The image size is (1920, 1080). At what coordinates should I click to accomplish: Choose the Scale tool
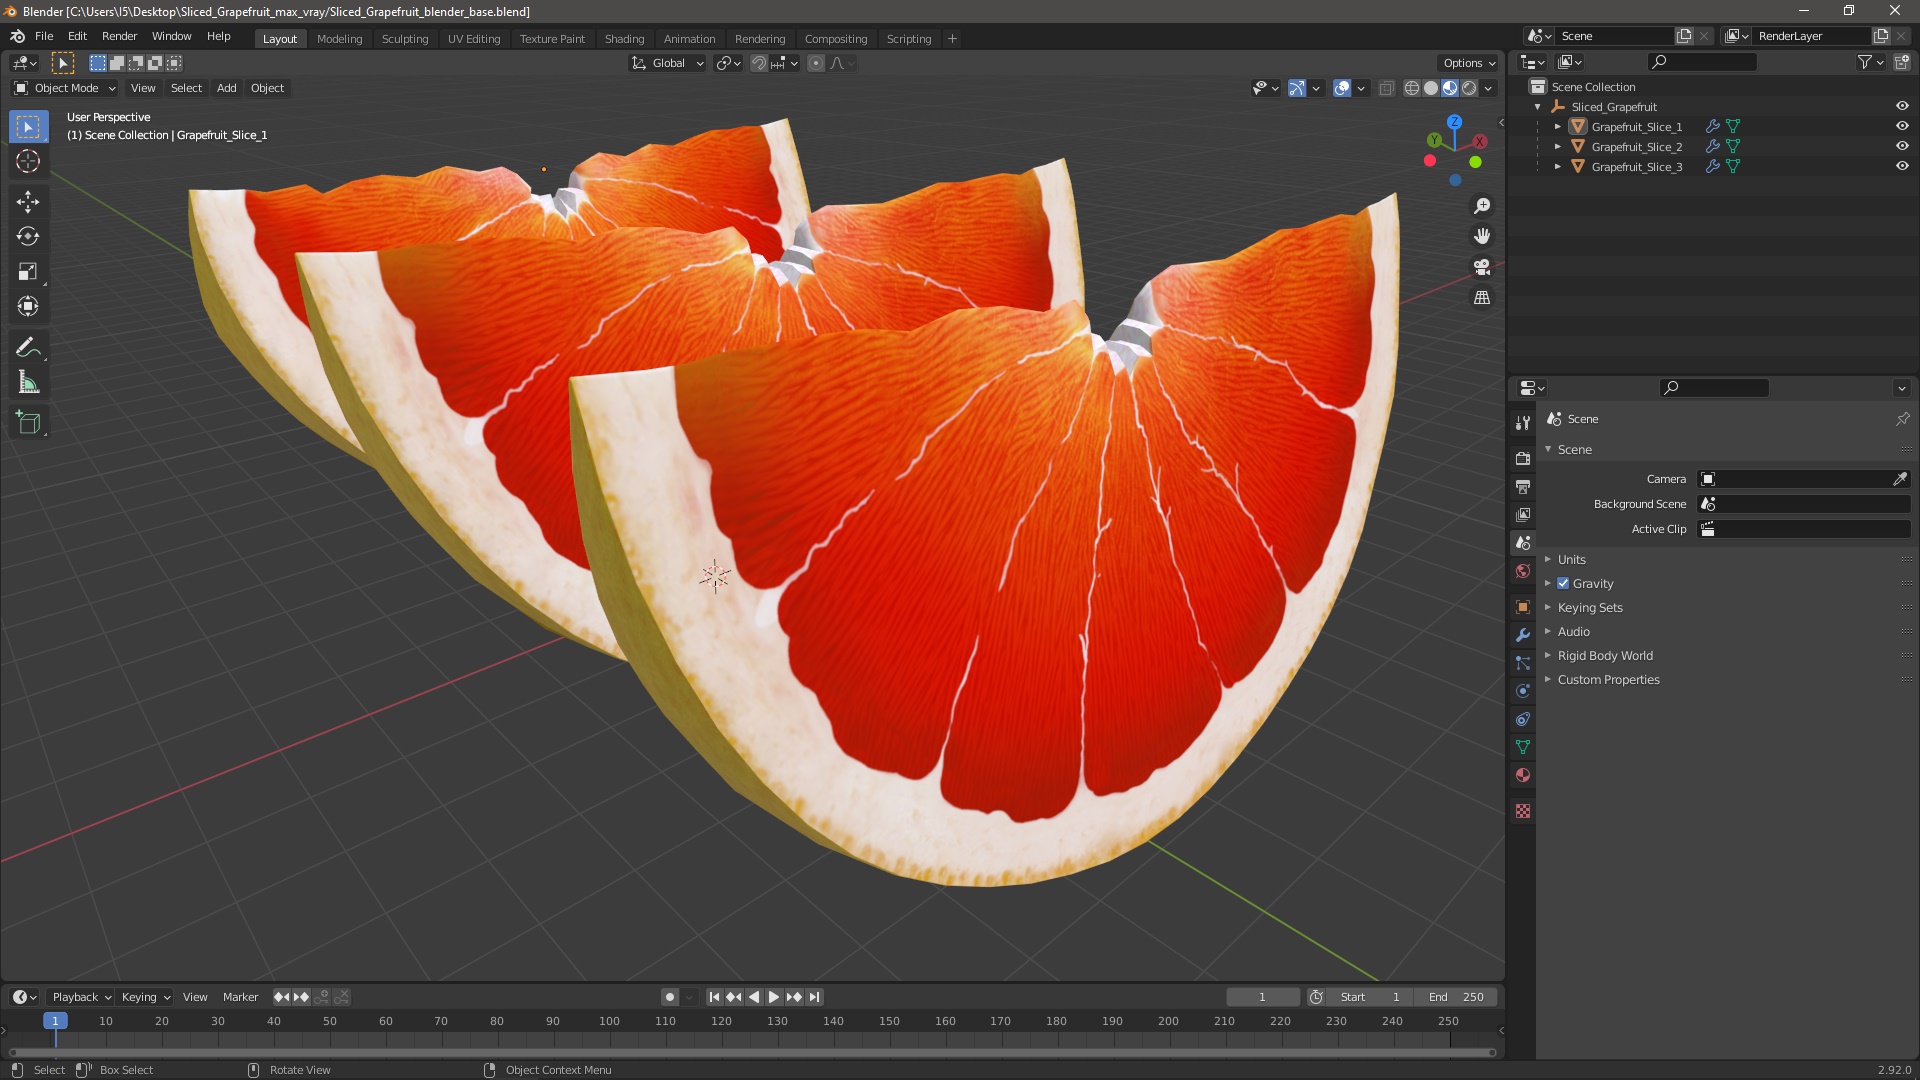(28, 272)
